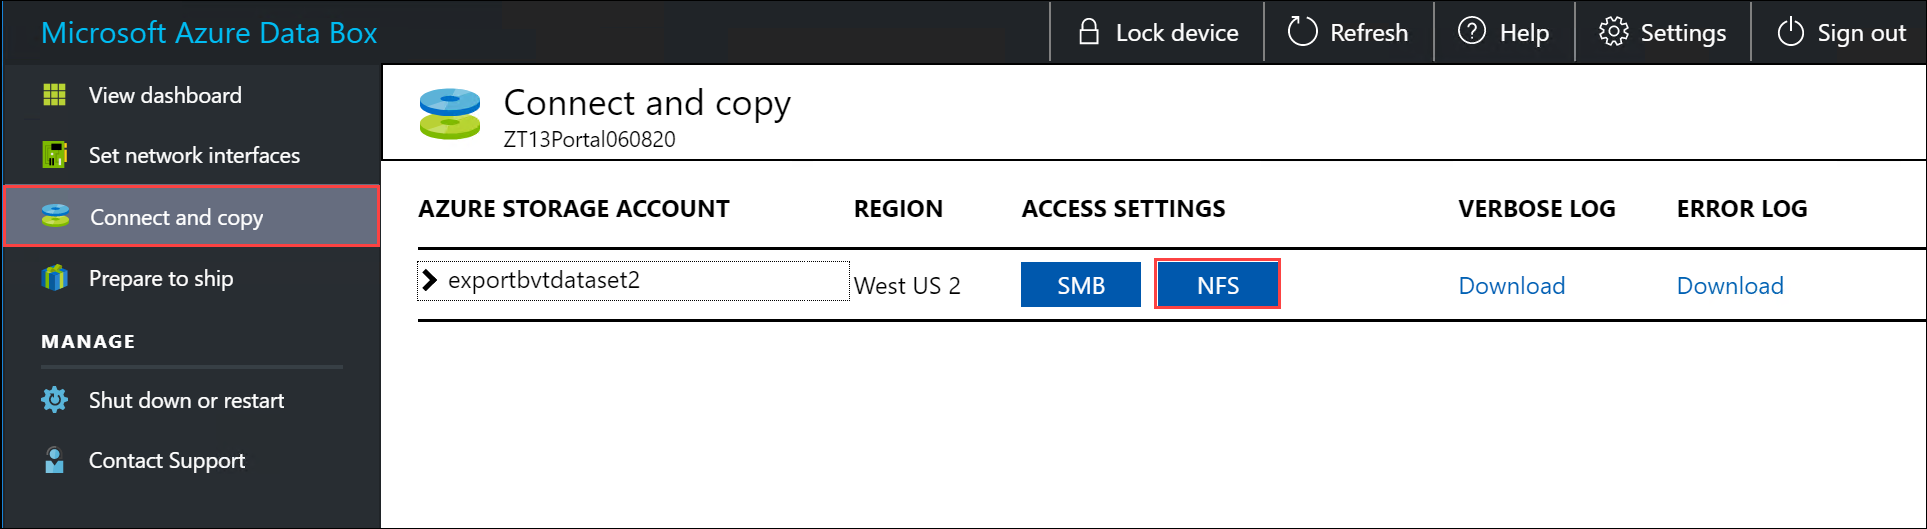Click the Connect and copy disk icon
1927x529 pixels.
(56, 216)
